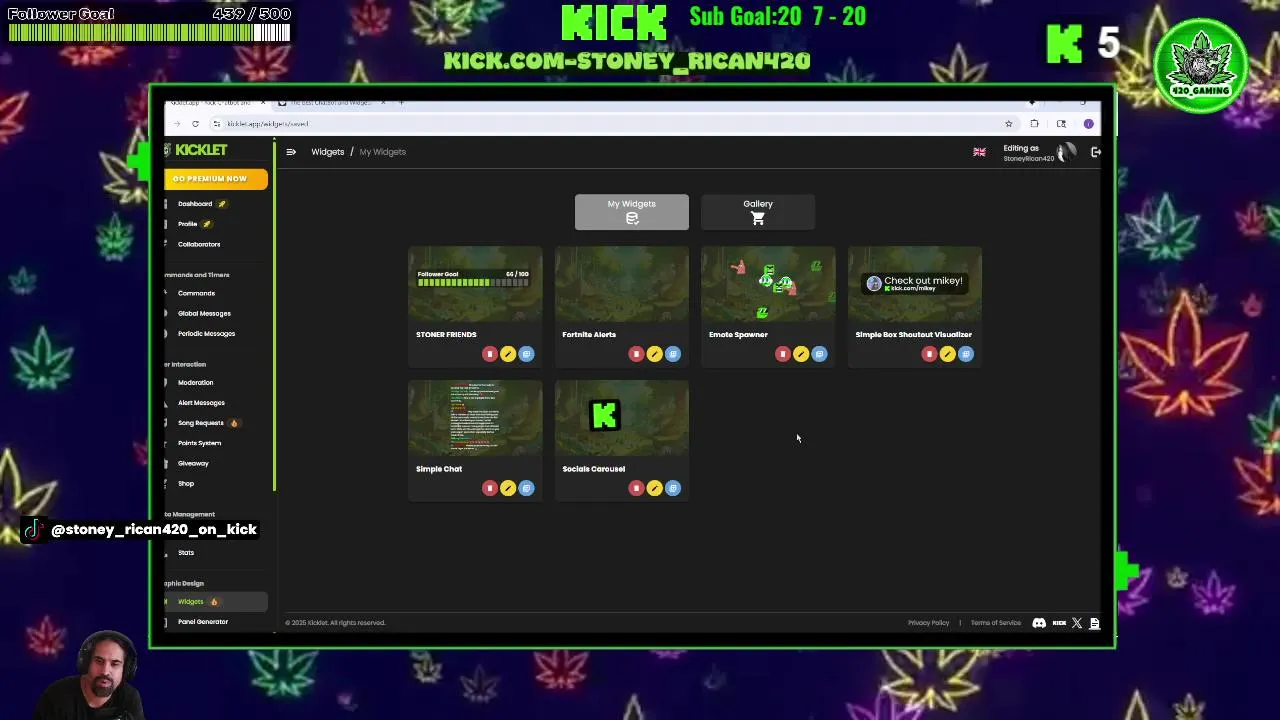Open Alert Messages in the sidebar
Image resolution: width=1280 pixels, height=720 pixels.
click(x=201, y=403)
